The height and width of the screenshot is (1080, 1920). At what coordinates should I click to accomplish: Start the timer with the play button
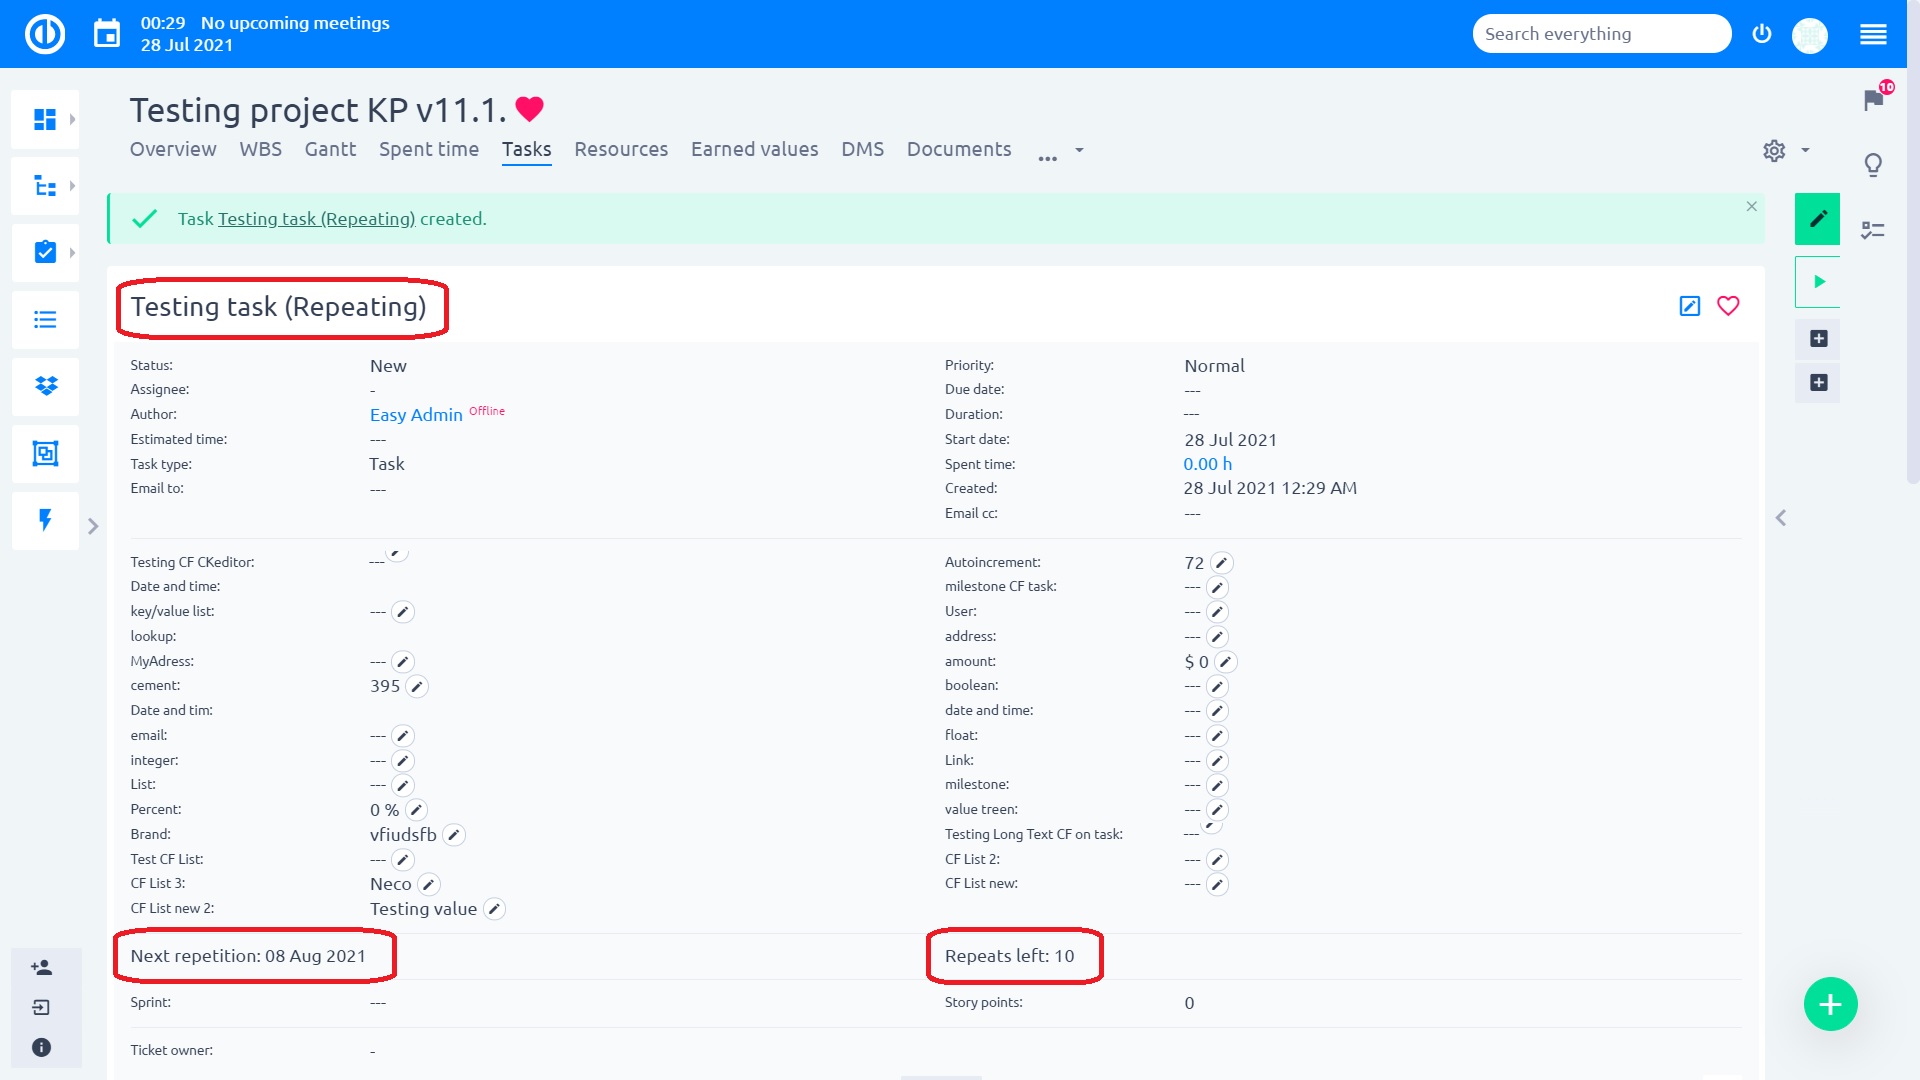point(1818,282)
